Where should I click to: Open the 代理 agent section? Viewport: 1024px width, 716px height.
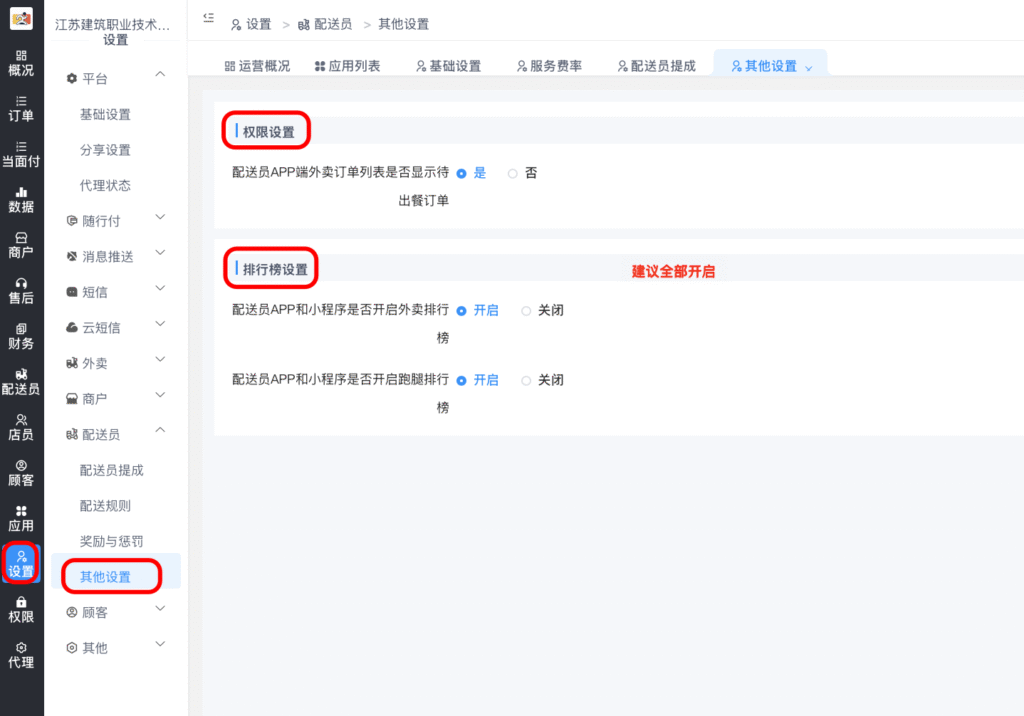[21, 656]
